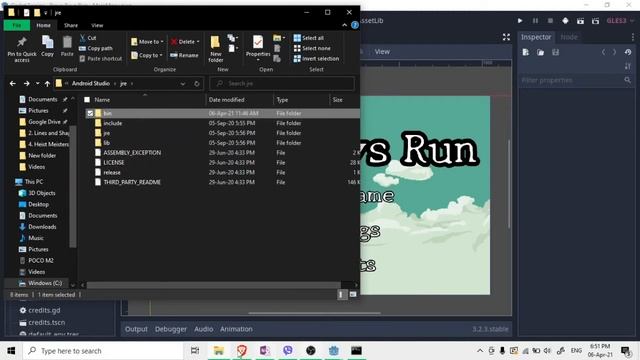The image size is (640, 360).
Task: Toggle distraction-free mode in Godot viewport
Action: (x=507, y=37)
